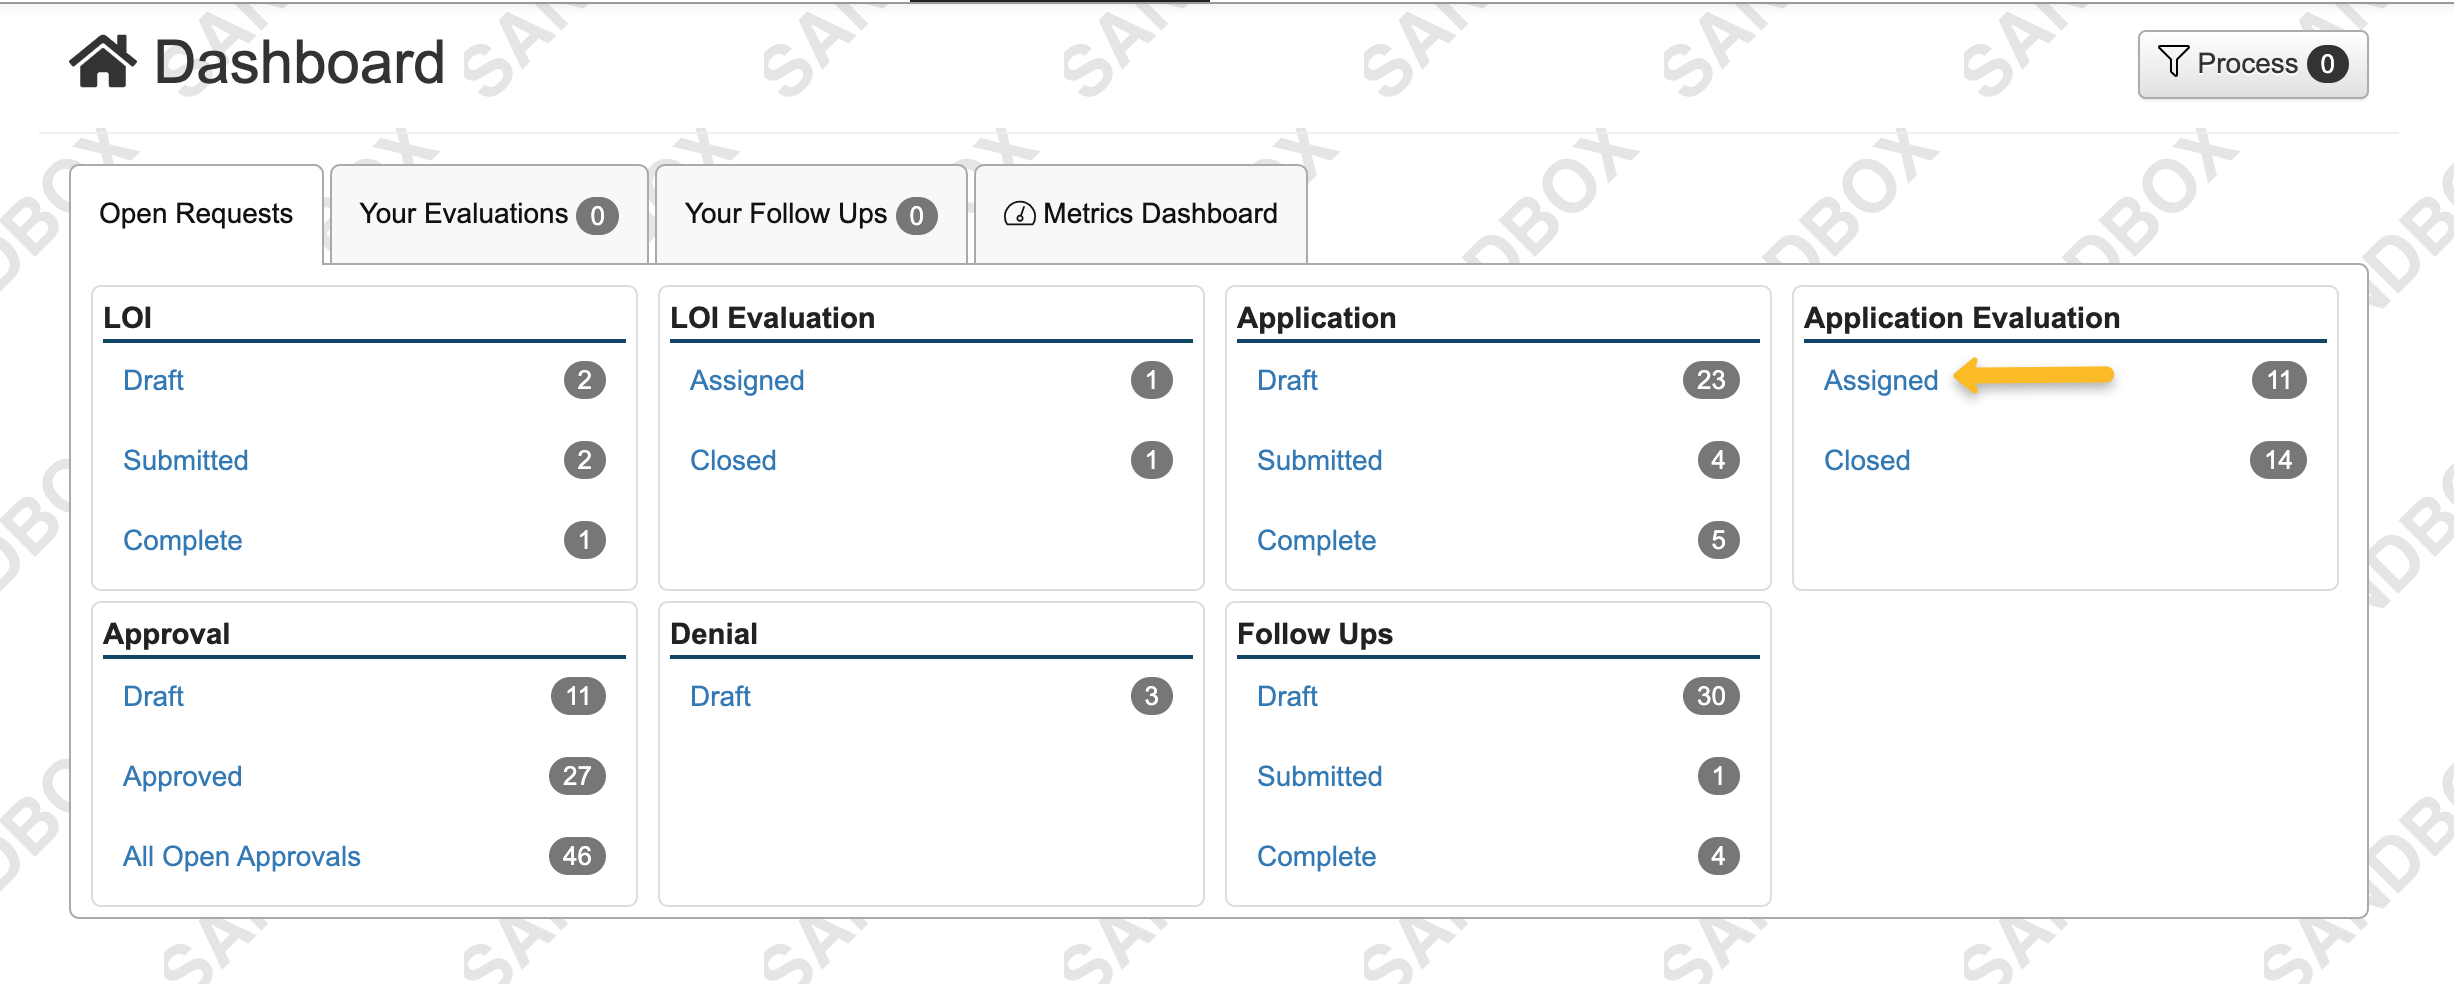Click the gauge icon on Metrics Dashboard tab
2454x984 pixels.
click(x=1020, y=212)
